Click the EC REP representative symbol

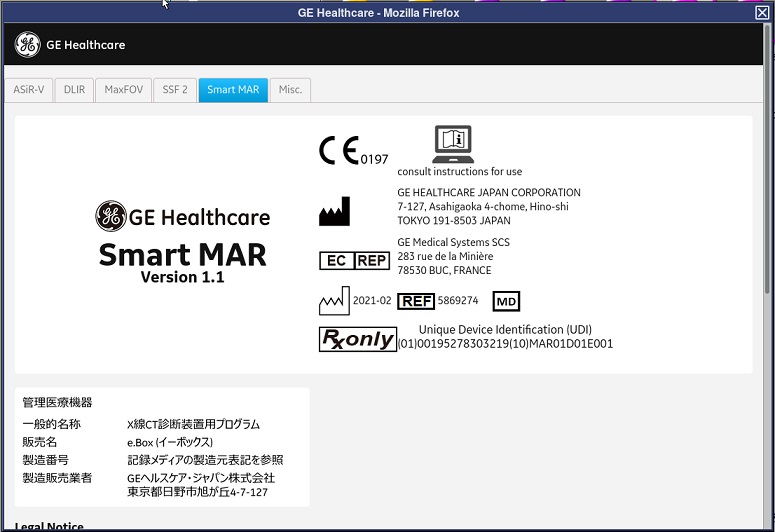(354, 261)
